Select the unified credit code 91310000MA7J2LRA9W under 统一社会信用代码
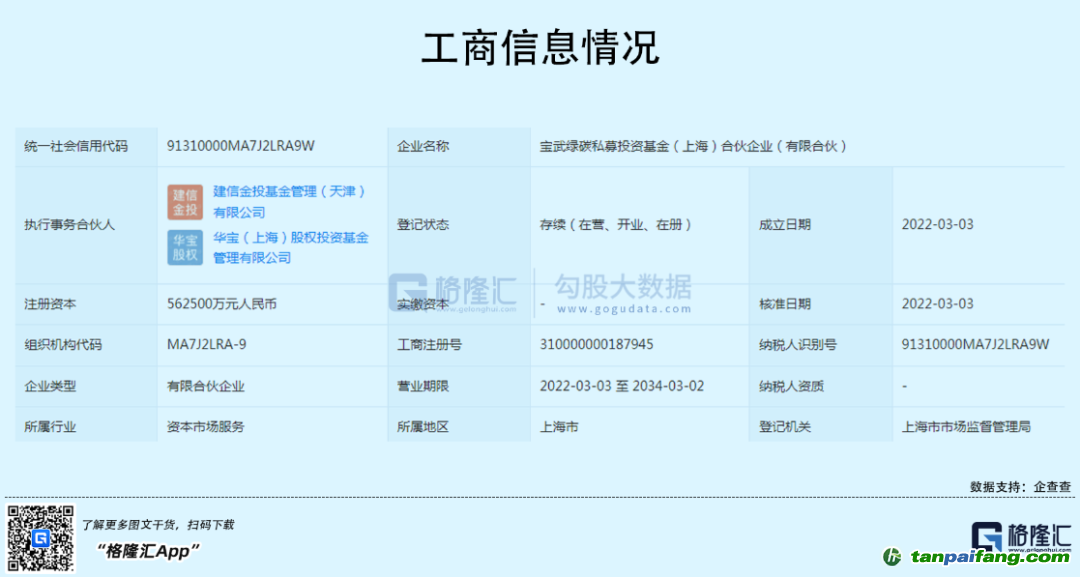This screenshot has width=1080, height=577. 241,146
